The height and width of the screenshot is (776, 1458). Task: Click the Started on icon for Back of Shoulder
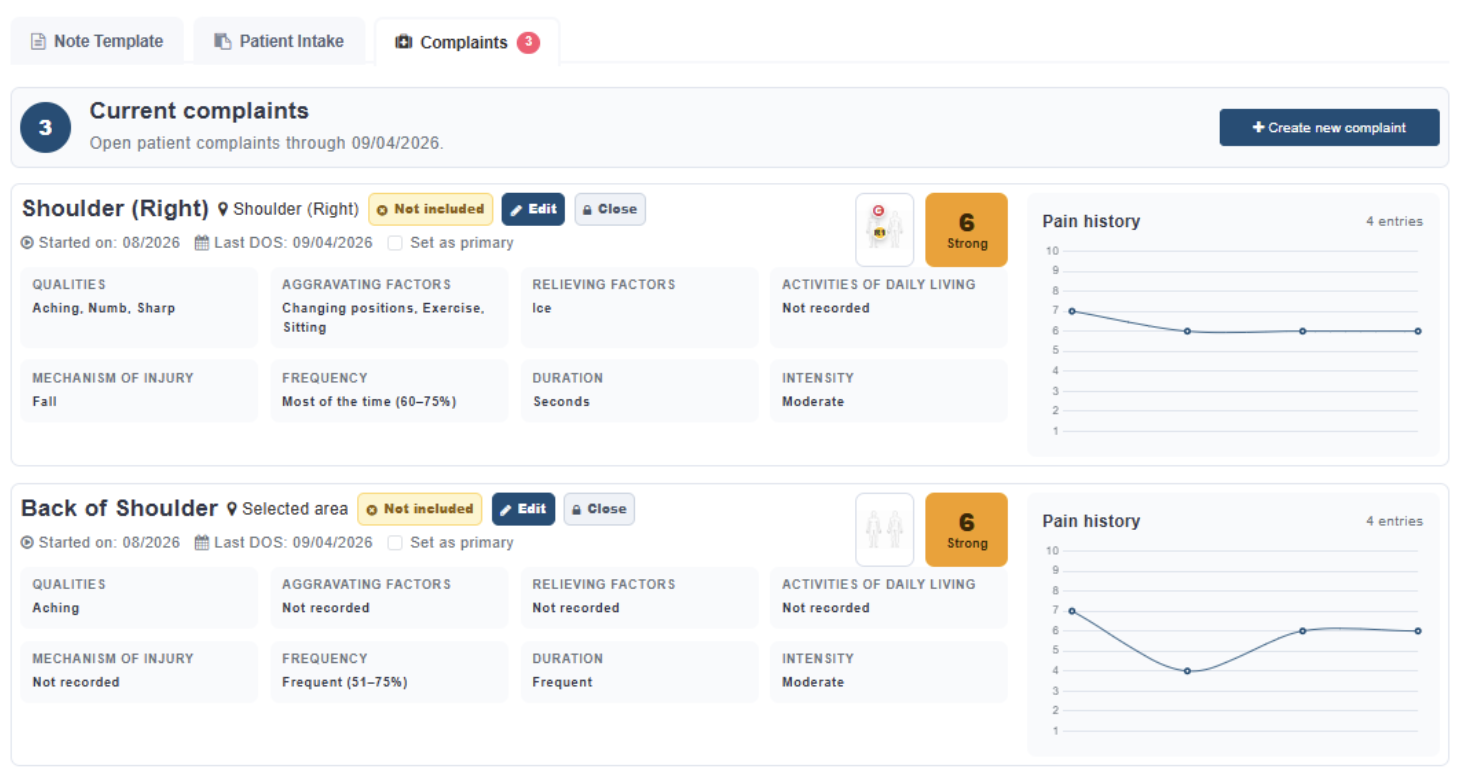tap(27, 543)
